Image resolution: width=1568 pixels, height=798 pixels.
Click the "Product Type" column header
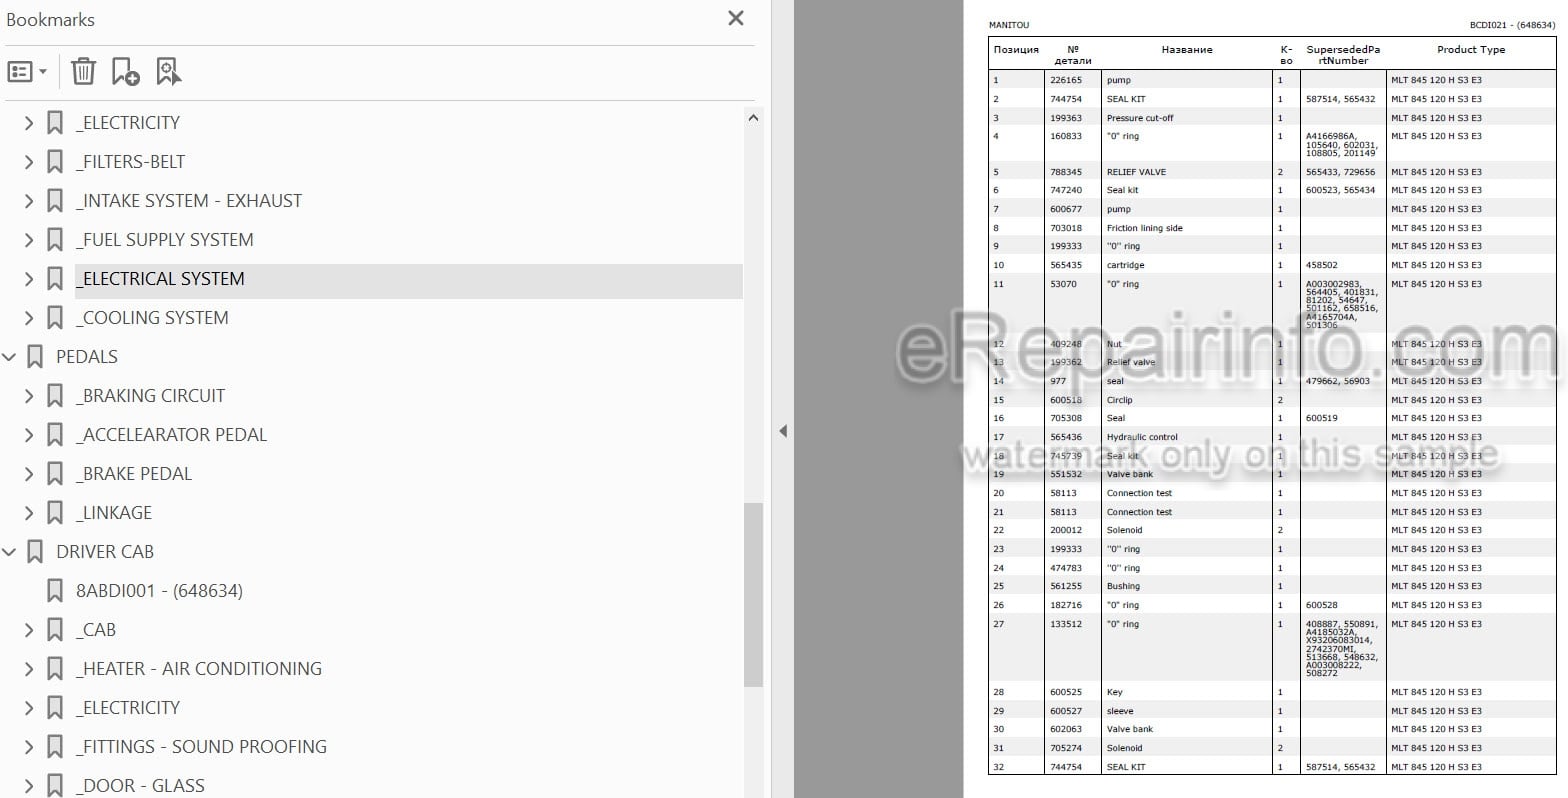(x=1471, y=50)
